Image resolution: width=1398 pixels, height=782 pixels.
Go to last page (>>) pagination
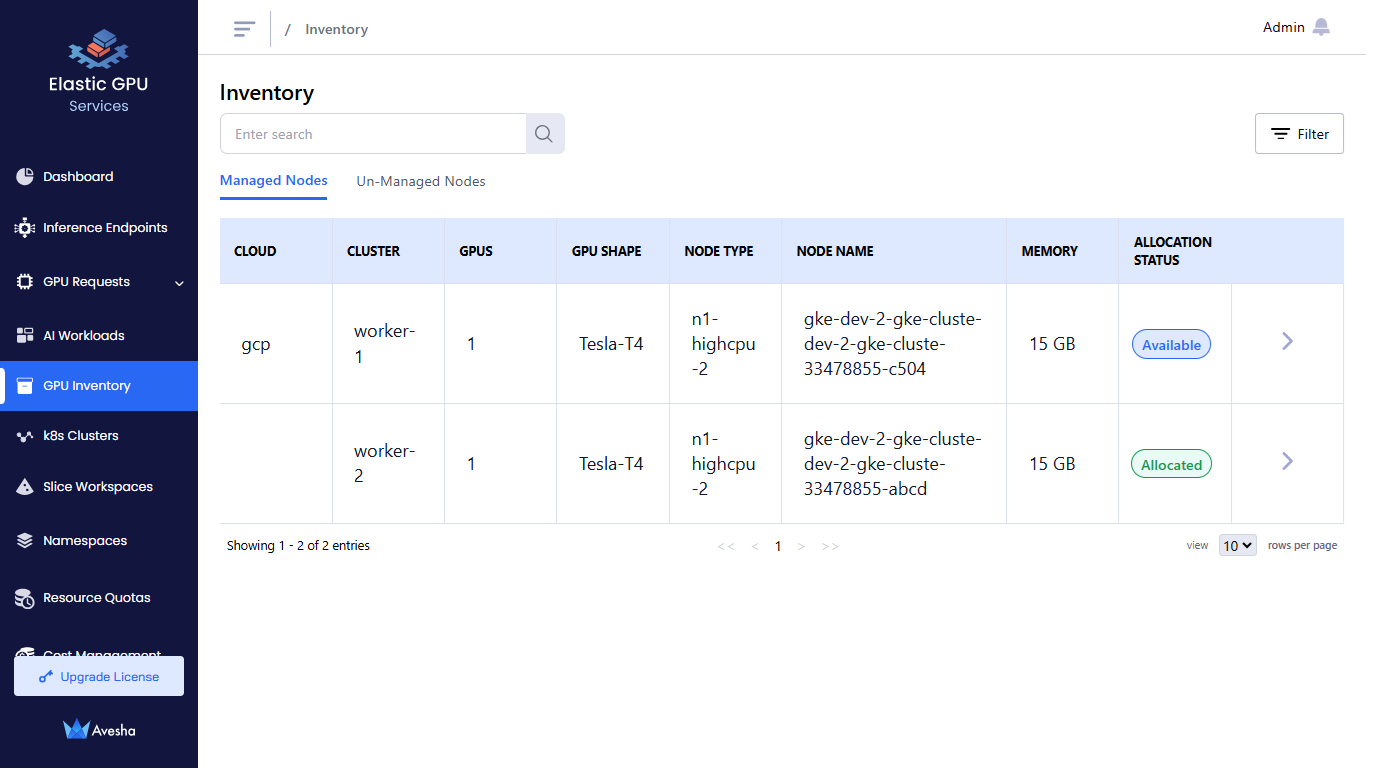click(x=830, y=547)
